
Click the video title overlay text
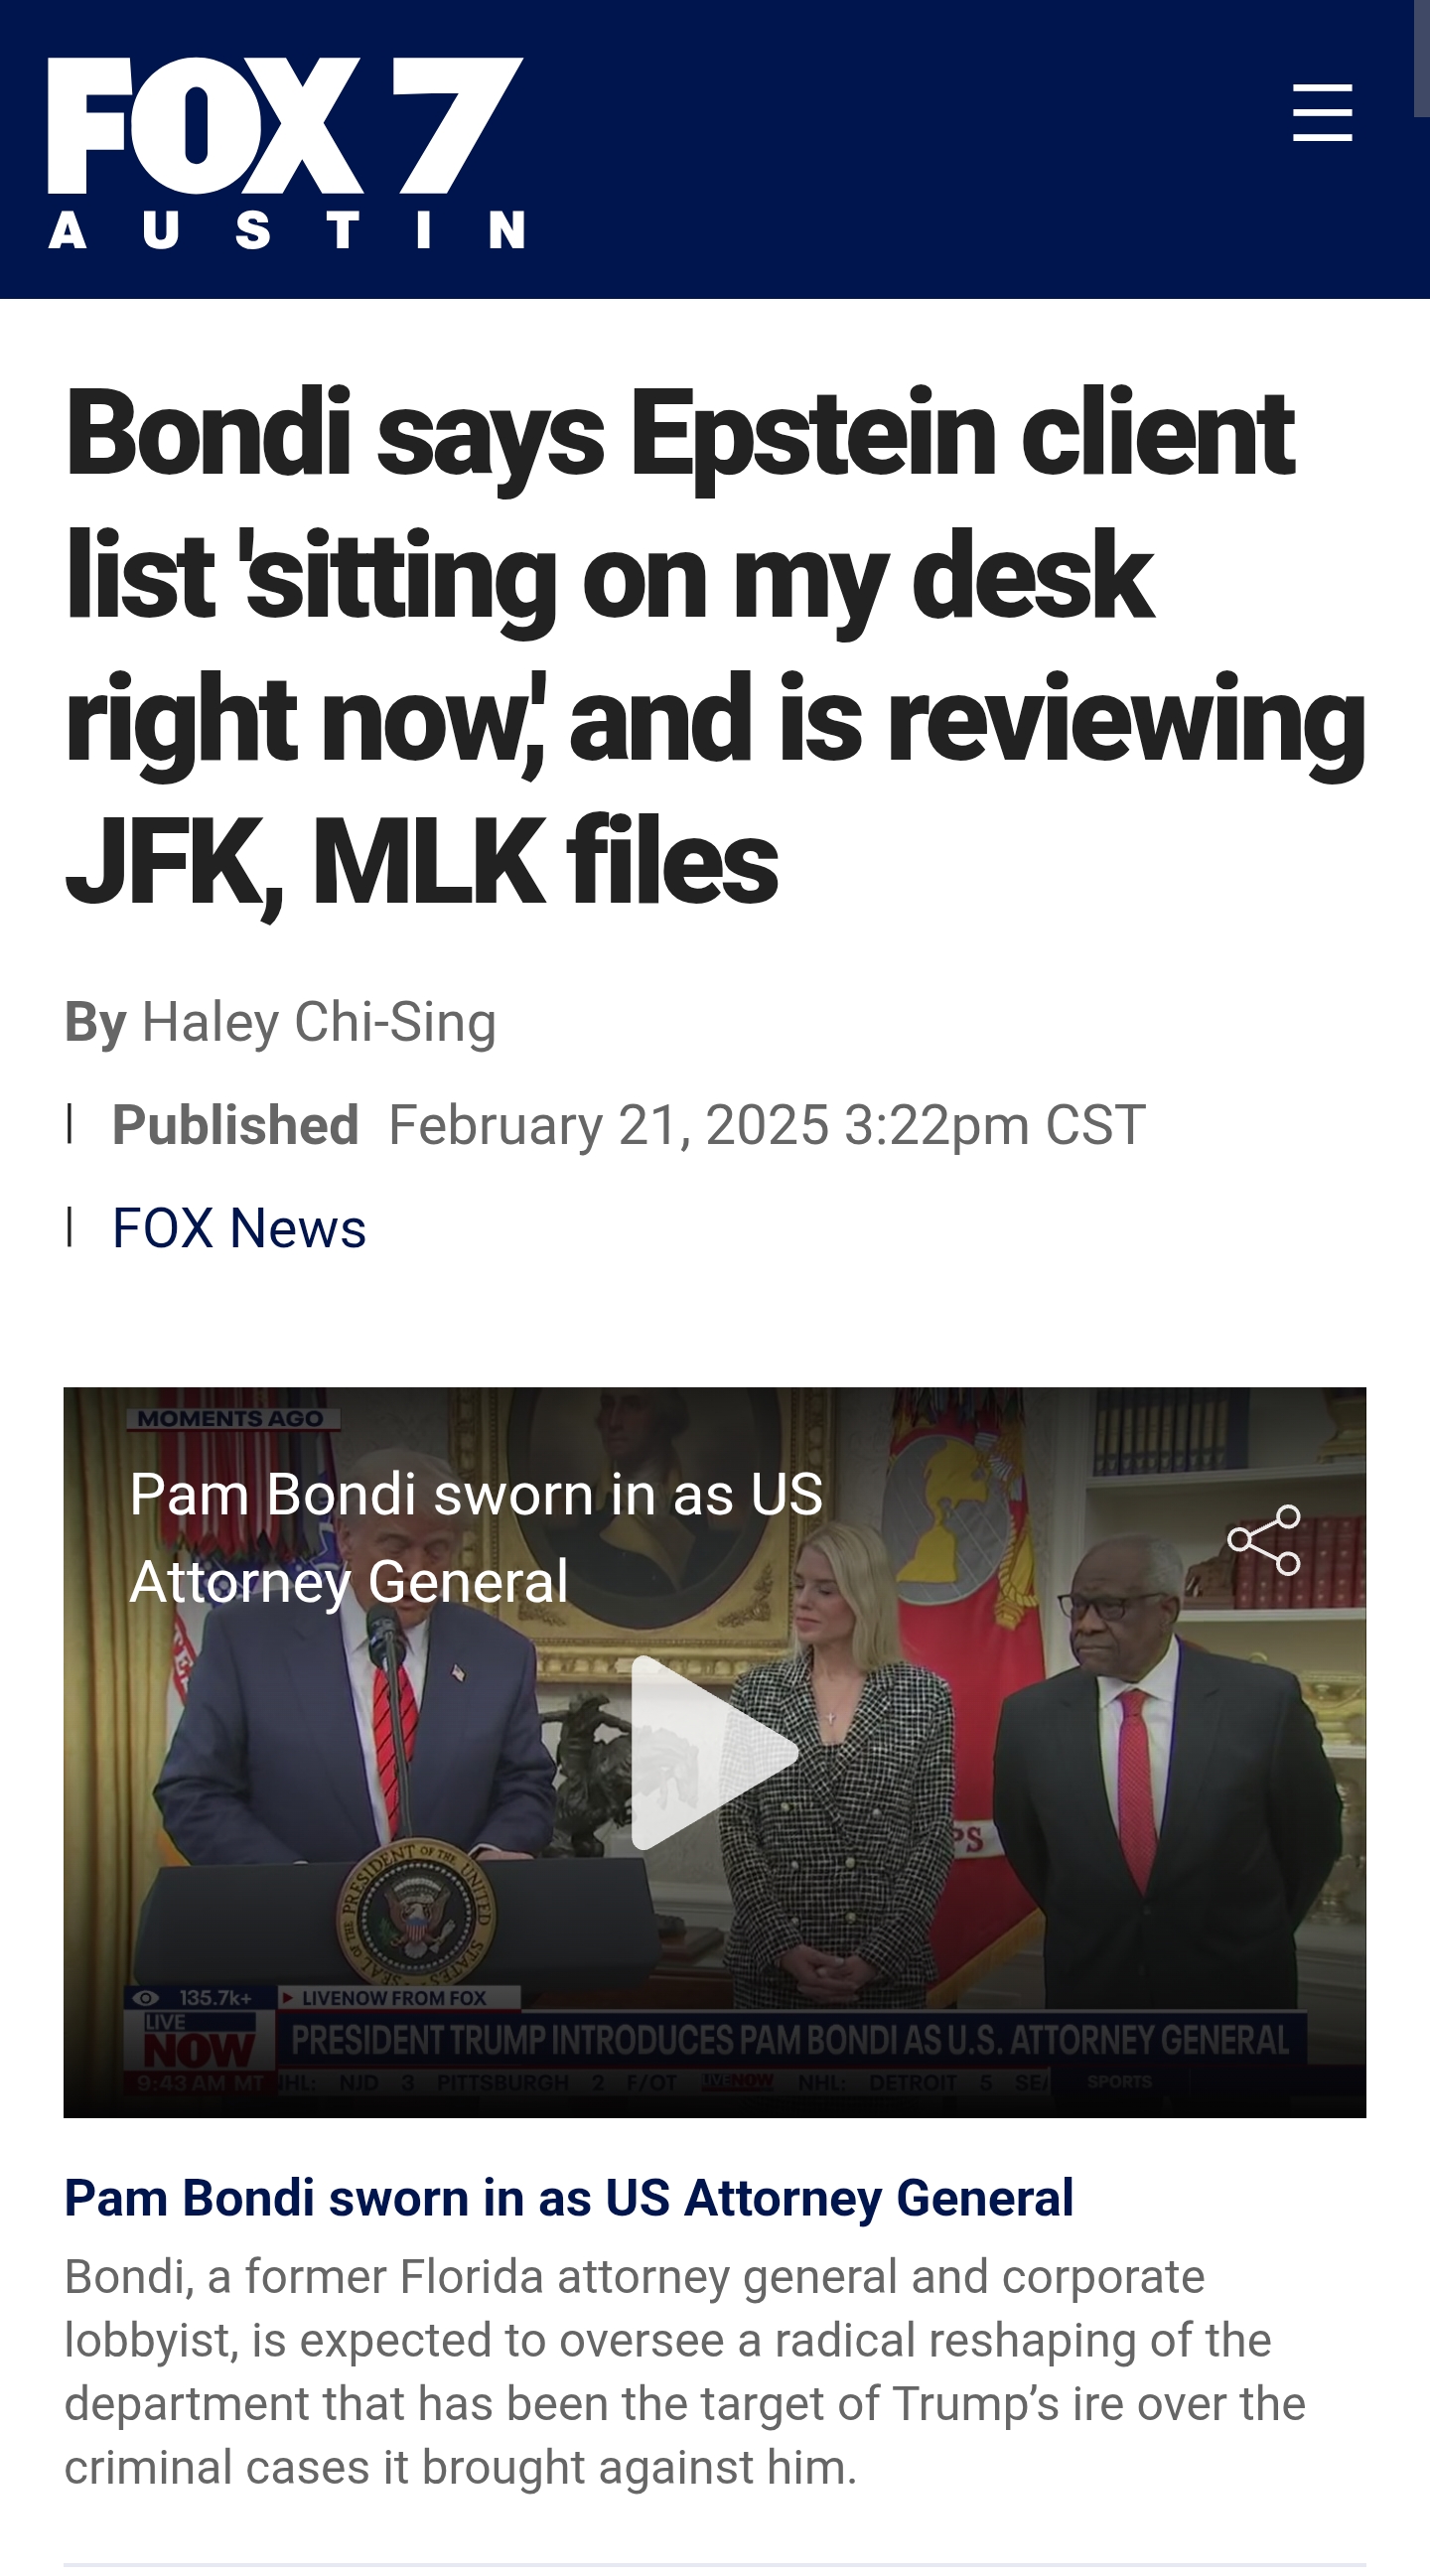[x=476, y=1538]
